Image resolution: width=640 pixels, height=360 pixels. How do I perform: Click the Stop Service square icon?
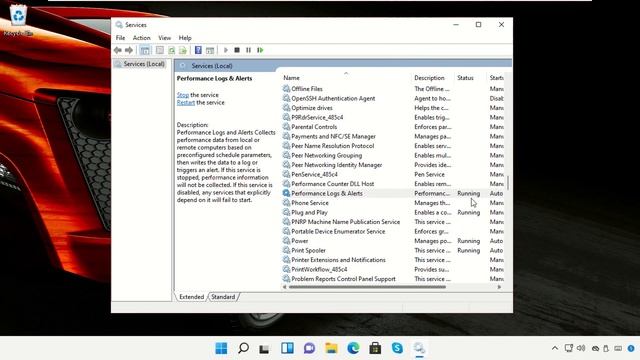tap(237, 50)
